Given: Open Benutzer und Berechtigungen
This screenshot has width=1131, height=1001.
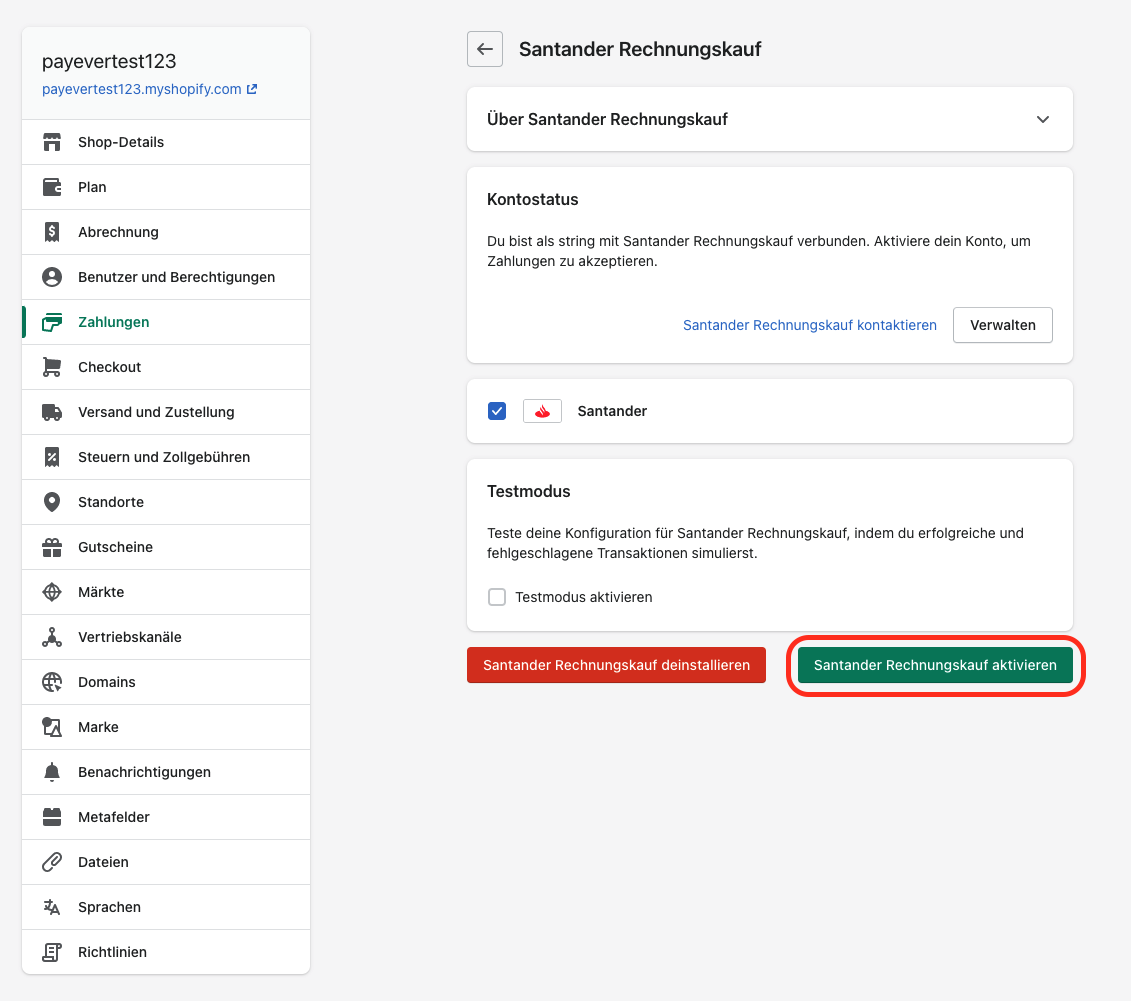Looking at the screenshot, I should click(166, 277).
